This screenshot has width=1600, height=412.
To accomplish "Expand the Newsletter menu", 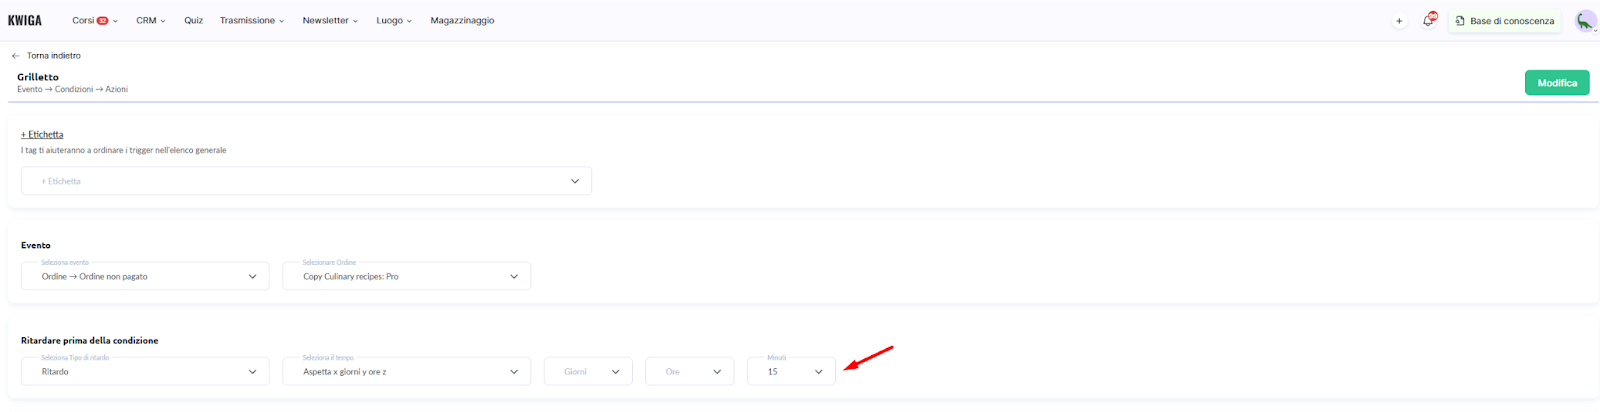I will coord(330,20).
